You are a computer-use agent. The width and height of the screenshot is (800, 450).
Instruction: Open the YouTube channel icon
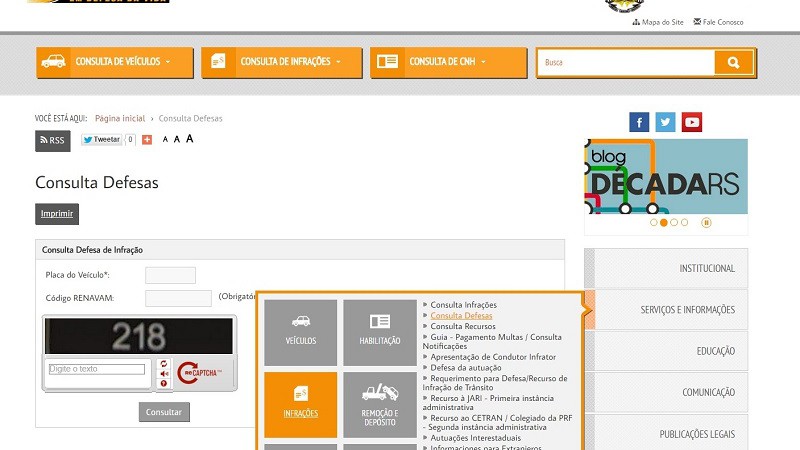click(x=692, y=122)
